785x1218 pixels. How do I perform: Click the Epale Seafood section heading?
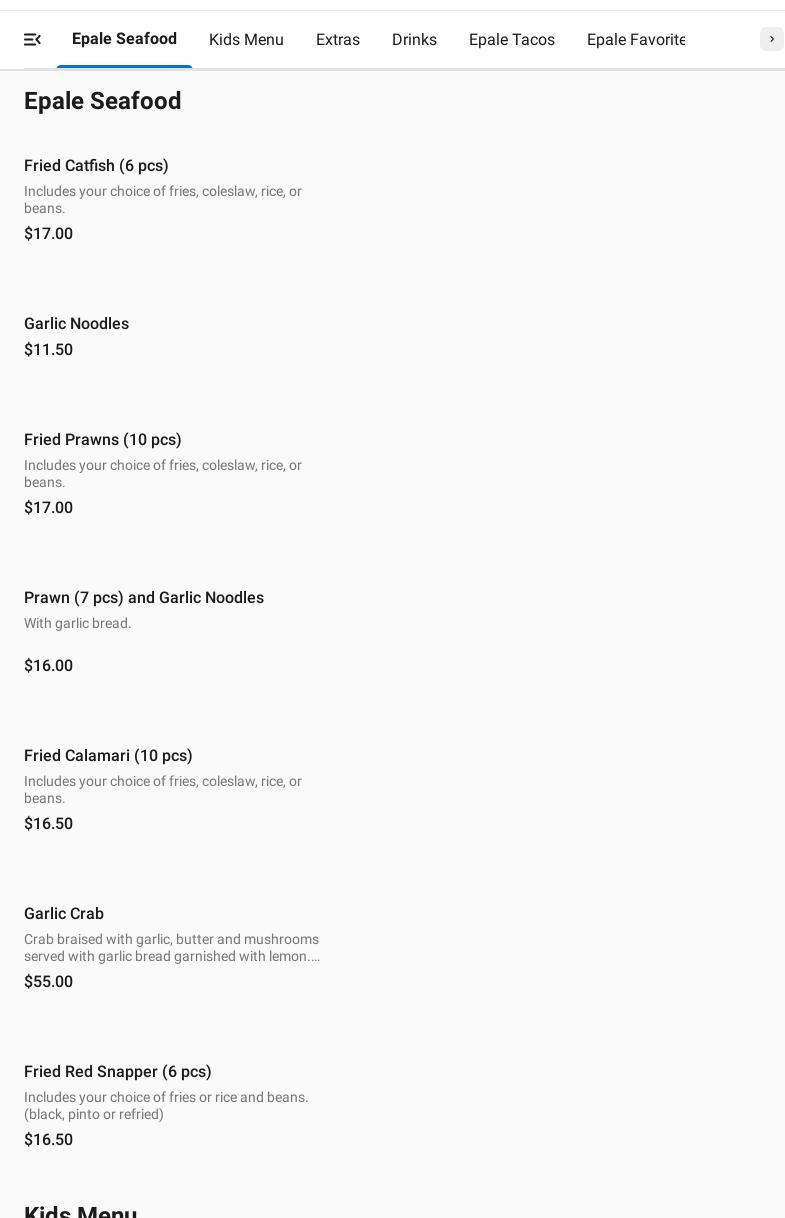coord(103,102)
